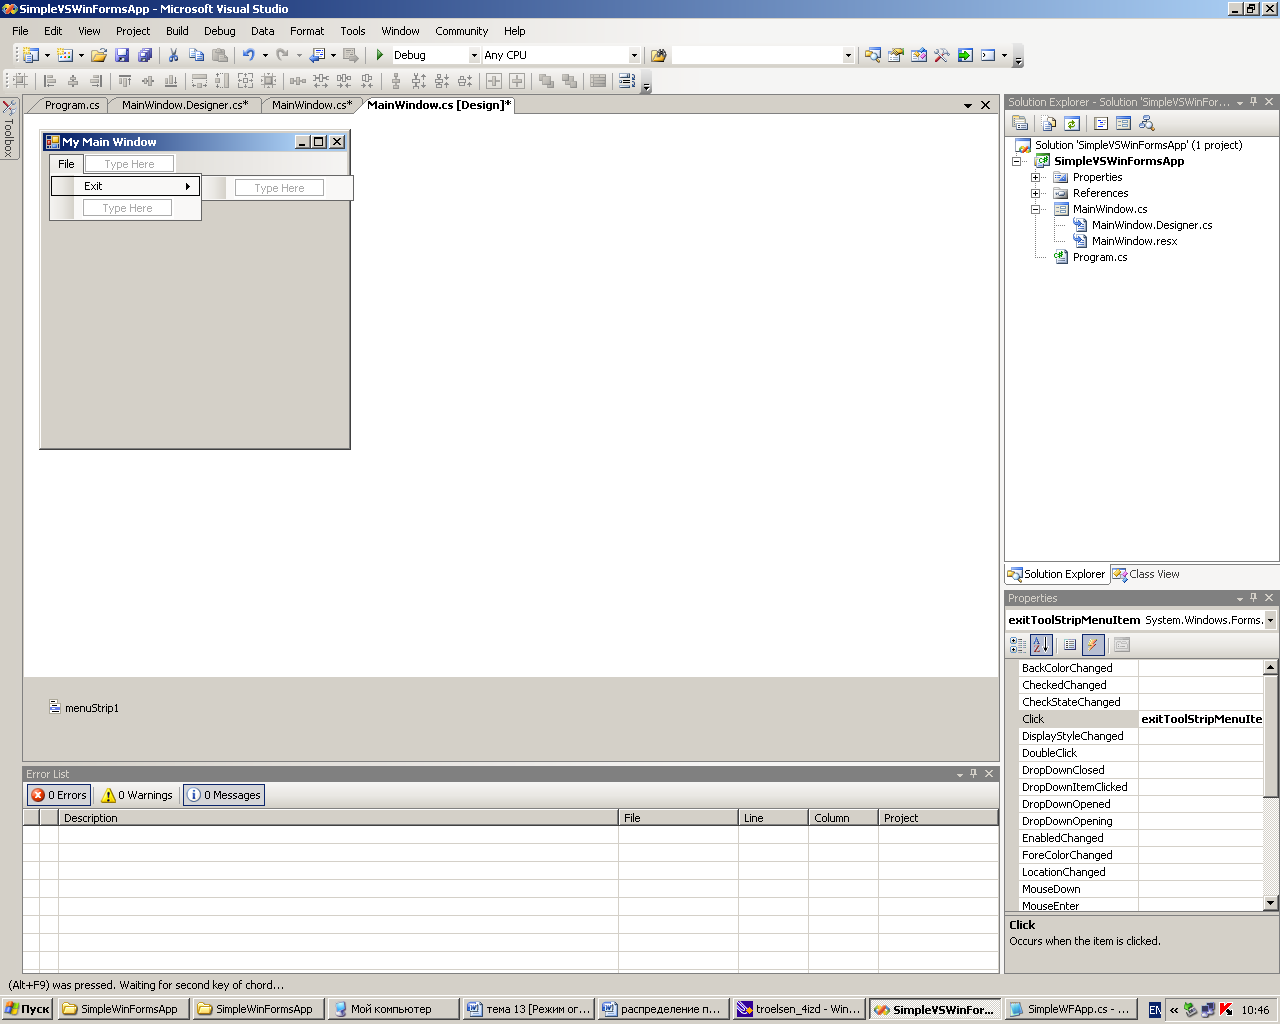Start debugging with green play icon
Screen dimensions: 1280x1024
(x=380, y=55)
